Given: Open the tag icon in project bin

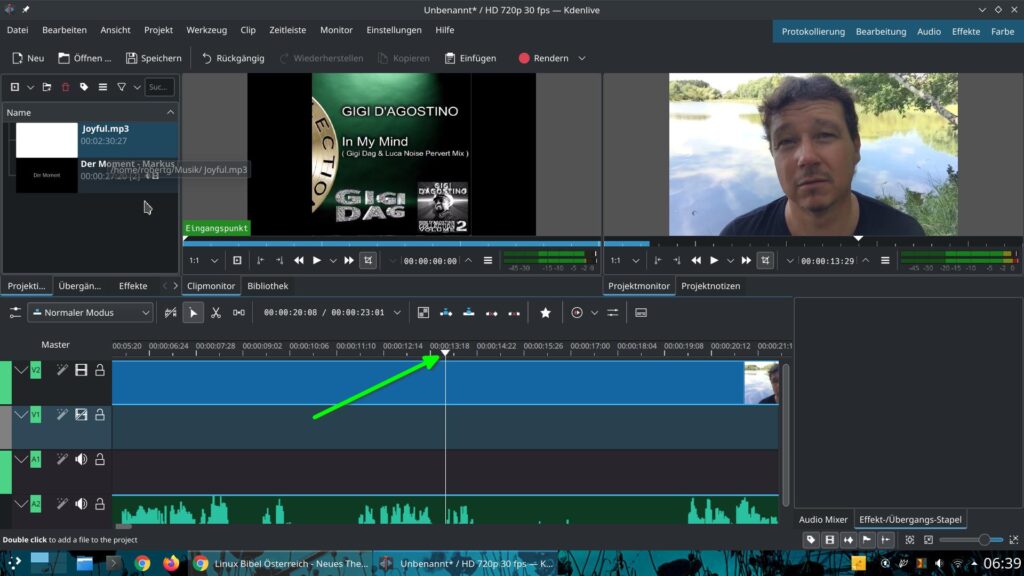Looking at the screenshot, I should (84, 87).
